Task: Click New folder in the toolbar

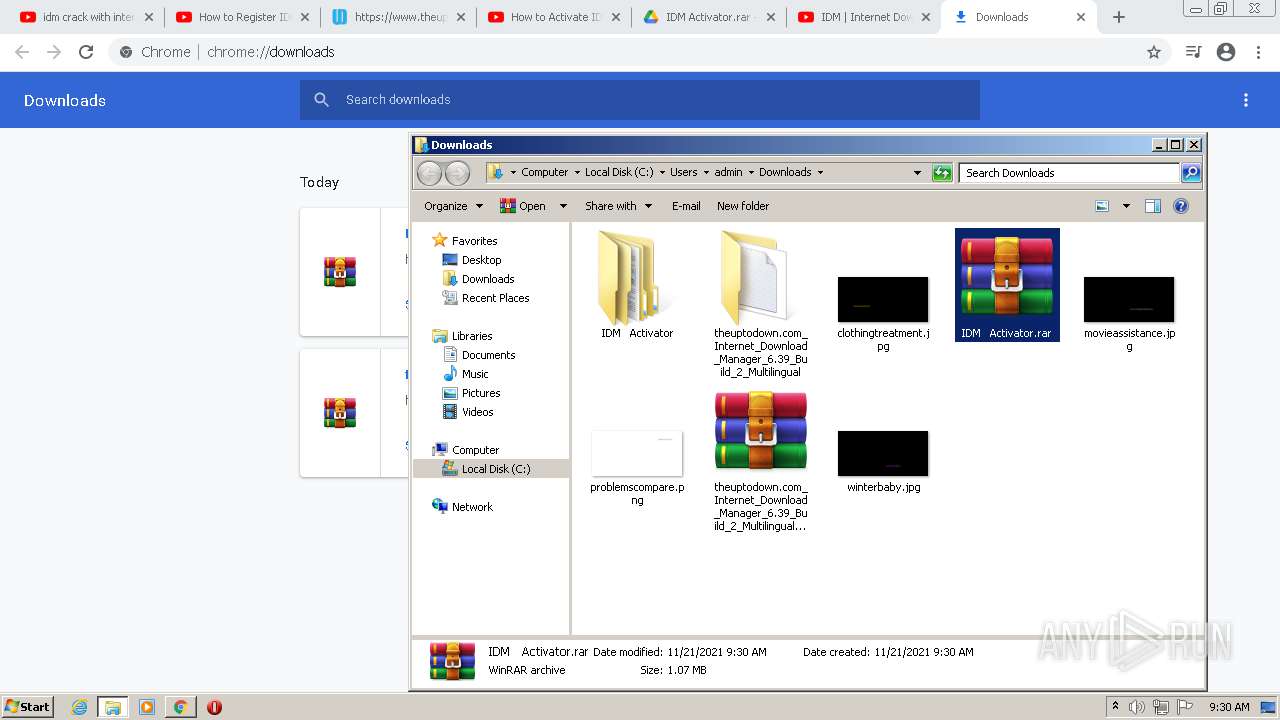Action: 743,206
